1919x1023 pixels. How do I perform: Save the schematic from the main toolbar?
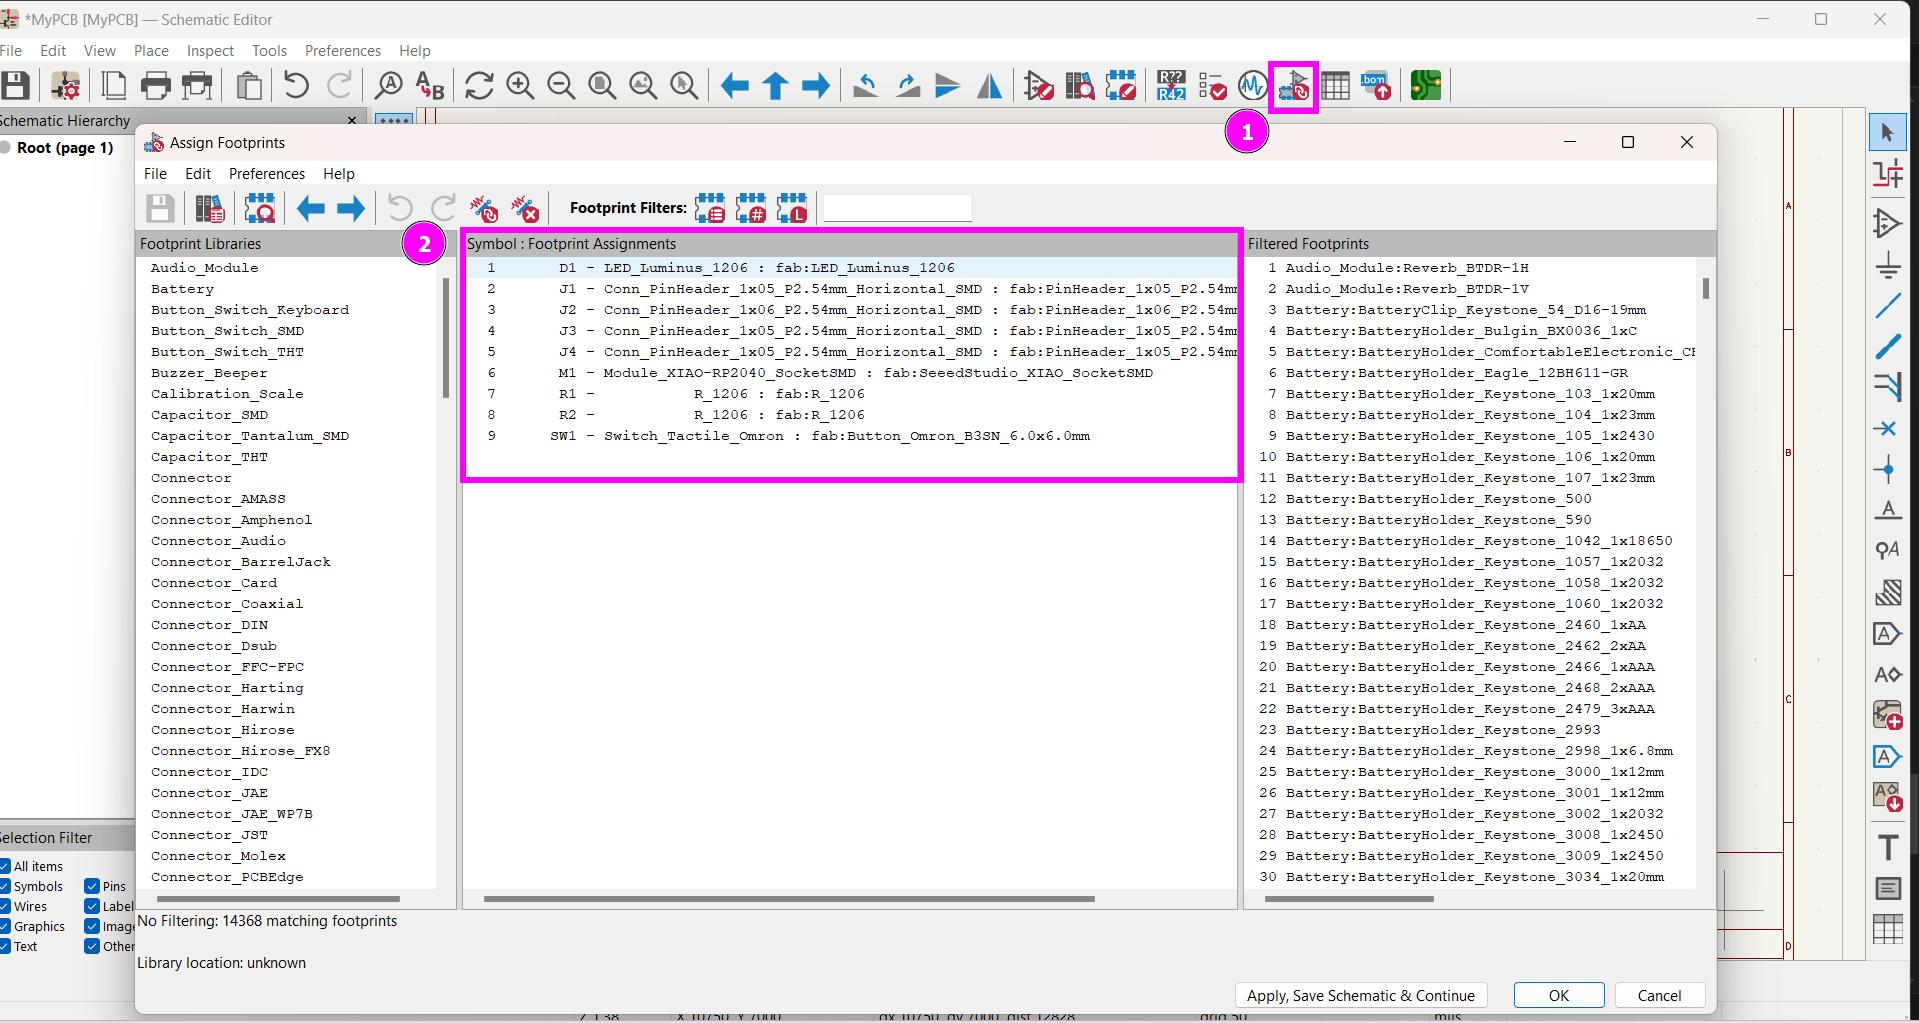click(x=17, y=86)
